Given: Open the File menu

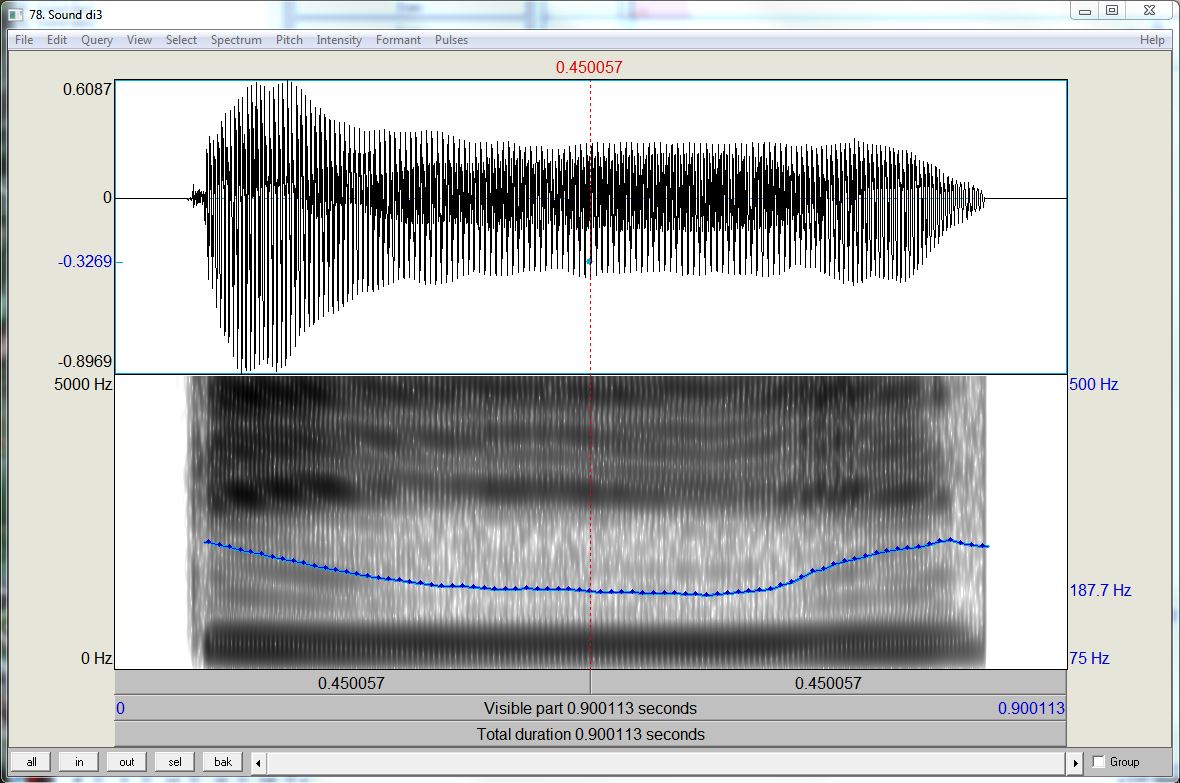Looking at the screenshot, I should (x=24, y=40).
